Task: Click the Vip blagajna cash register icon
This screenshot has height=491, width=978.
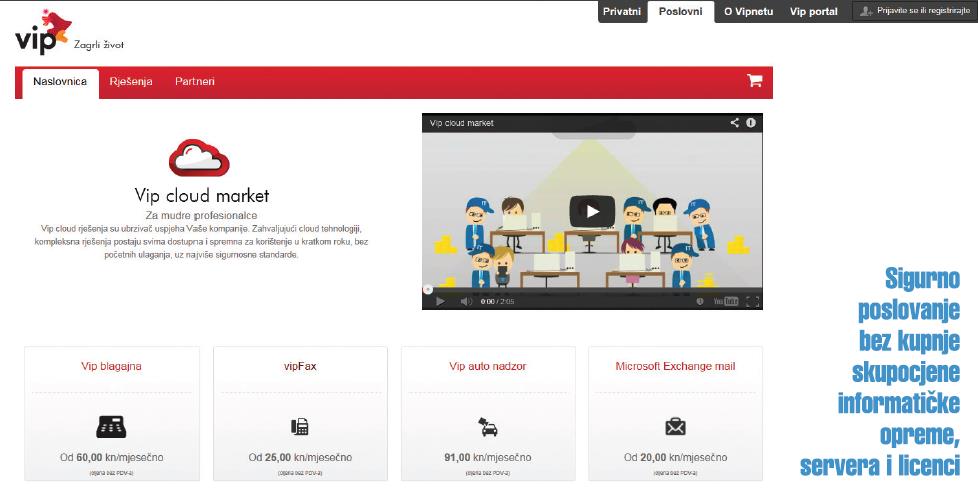Action: tap(111, 426)
